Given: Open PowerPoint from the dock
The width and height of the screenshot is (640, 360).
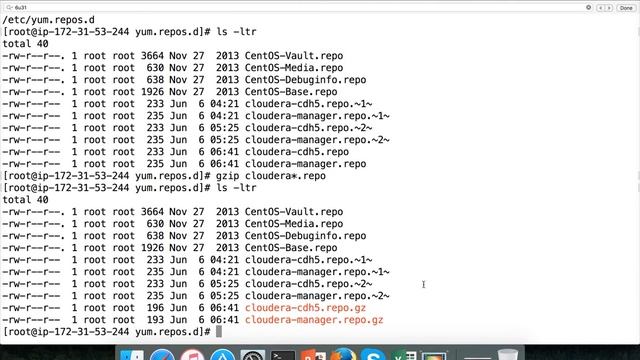Looking at the screenshot, I should (313, 355).
